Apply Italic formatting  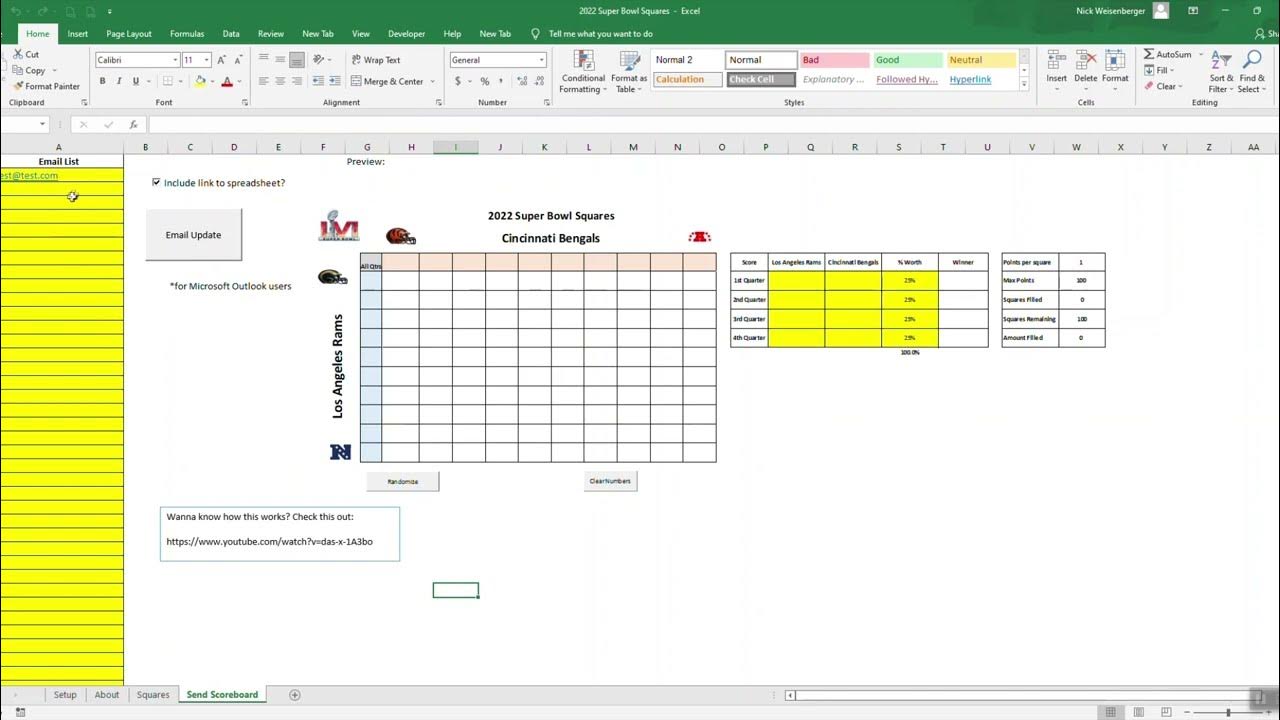coord(118,81)
